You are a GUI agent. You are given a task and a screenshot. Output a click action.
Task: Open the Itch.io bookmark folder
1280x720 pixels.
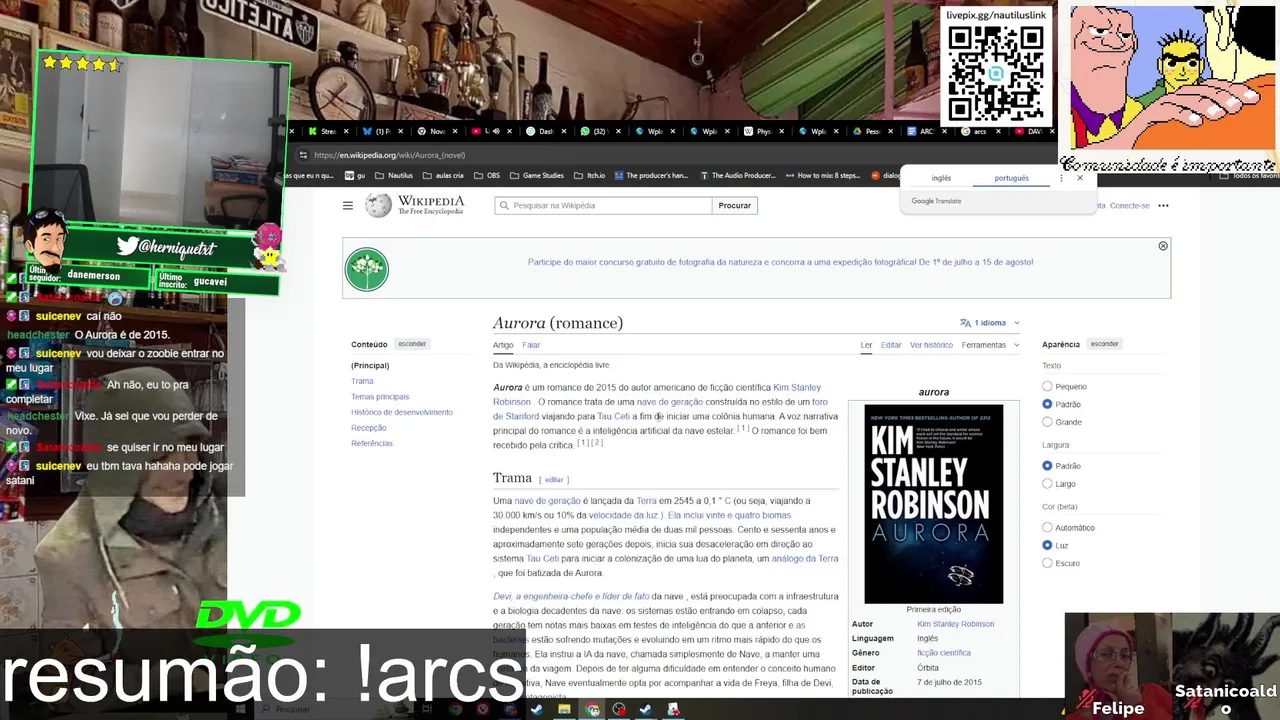pos(589,175)
